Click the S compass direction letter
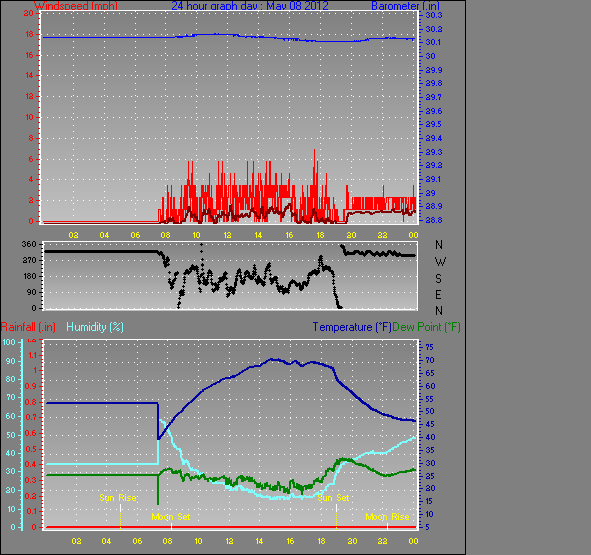Screen dimensions: 591x555 (438, 279)
